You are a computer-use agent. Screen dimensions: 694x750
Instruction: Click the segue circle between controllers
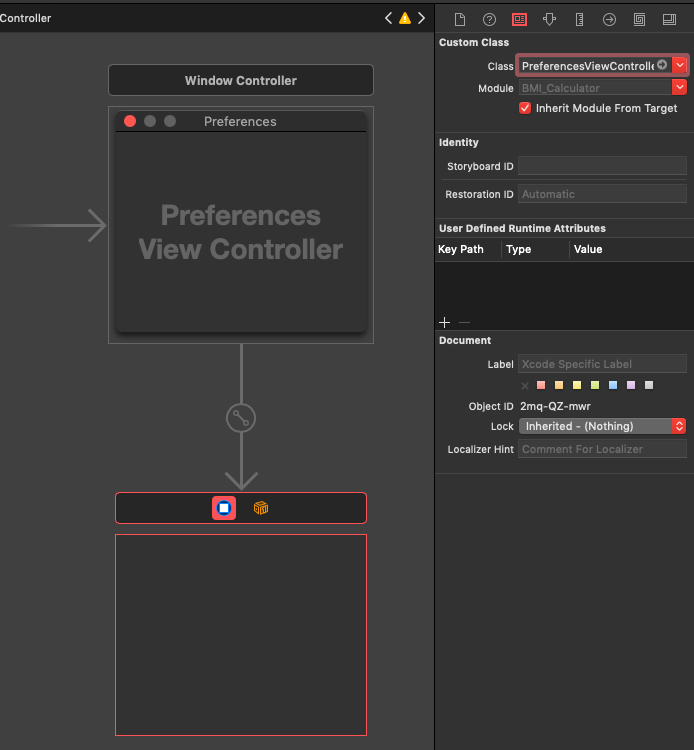(240, 418)
